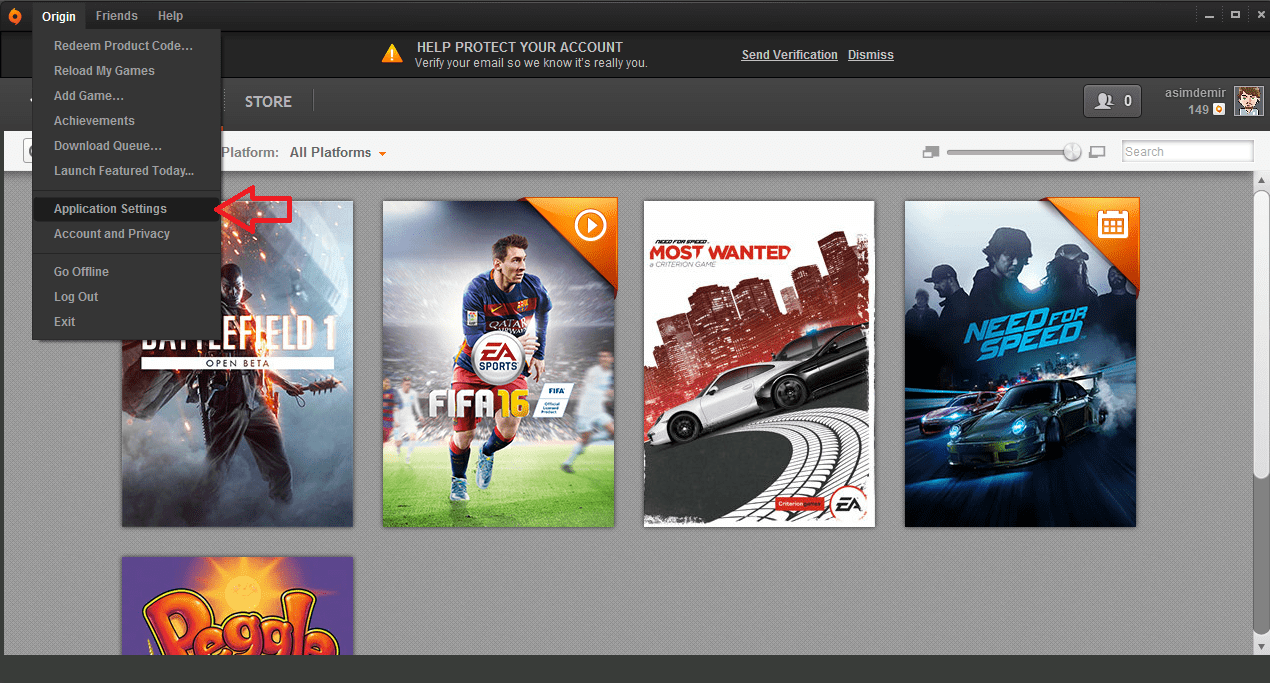Open Download Queue
1270x683 pixels.
point(126,146)
